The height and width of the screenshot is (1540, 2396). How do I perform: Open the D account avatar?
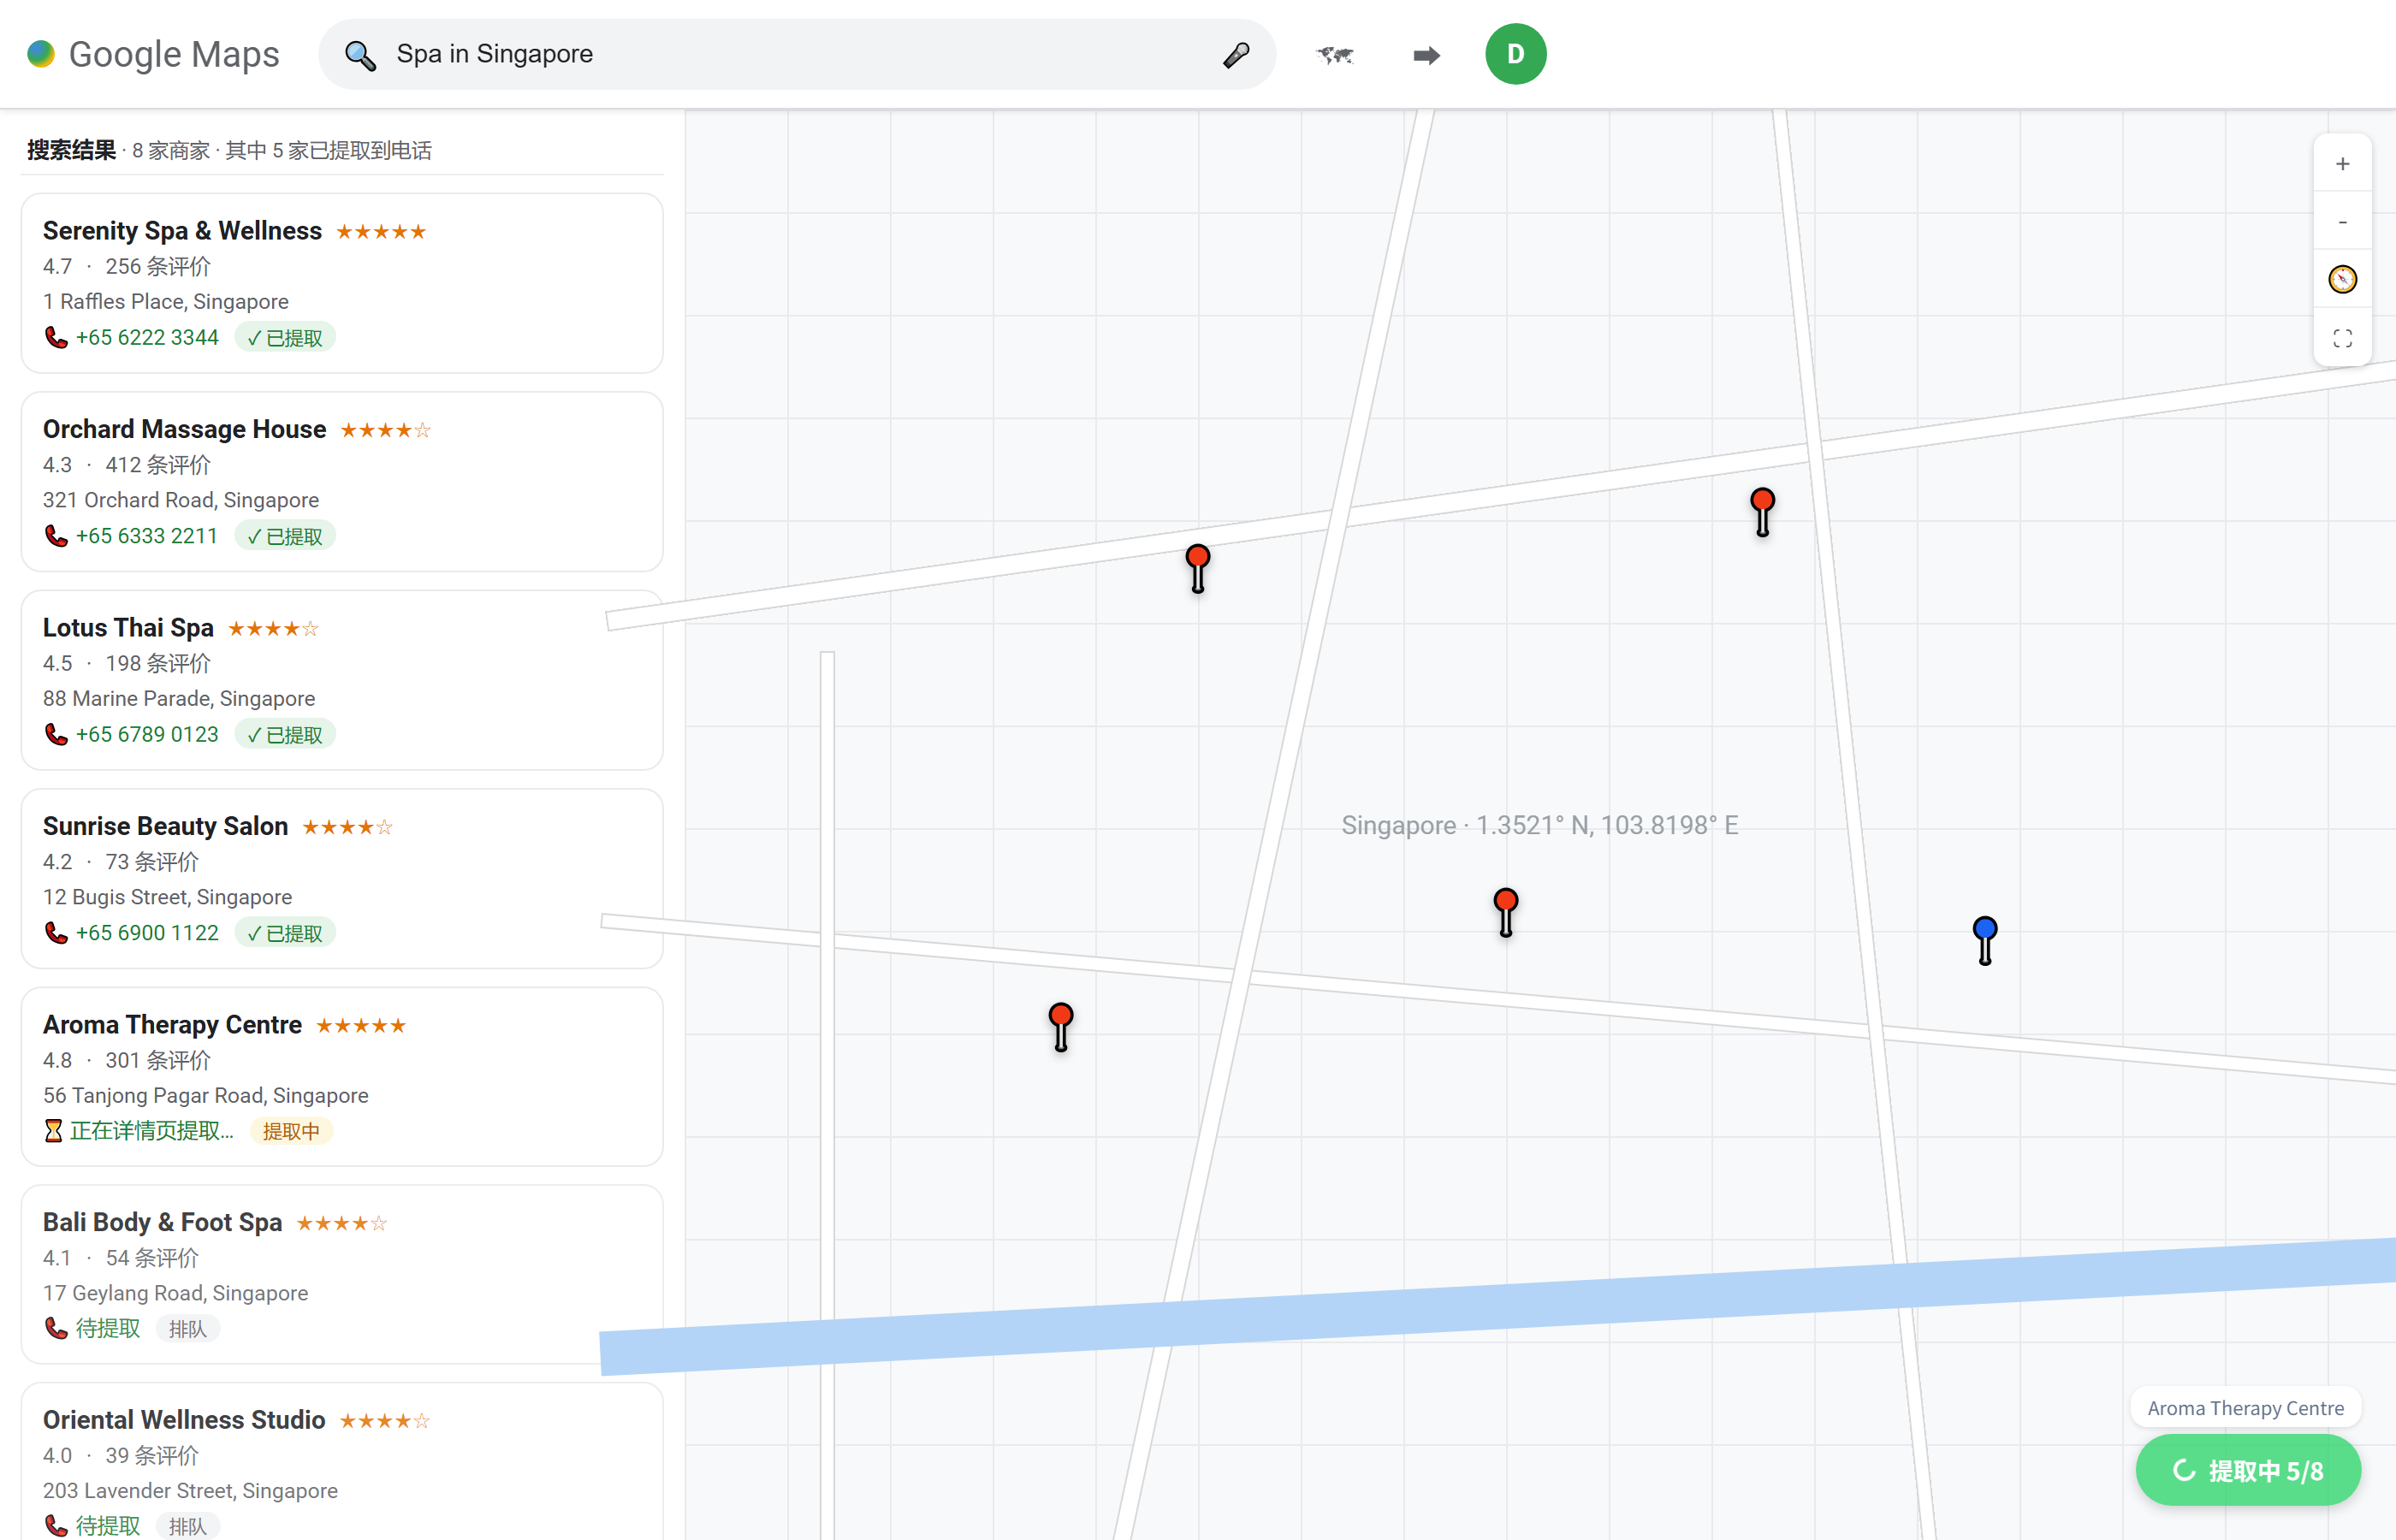point(1515,54)
